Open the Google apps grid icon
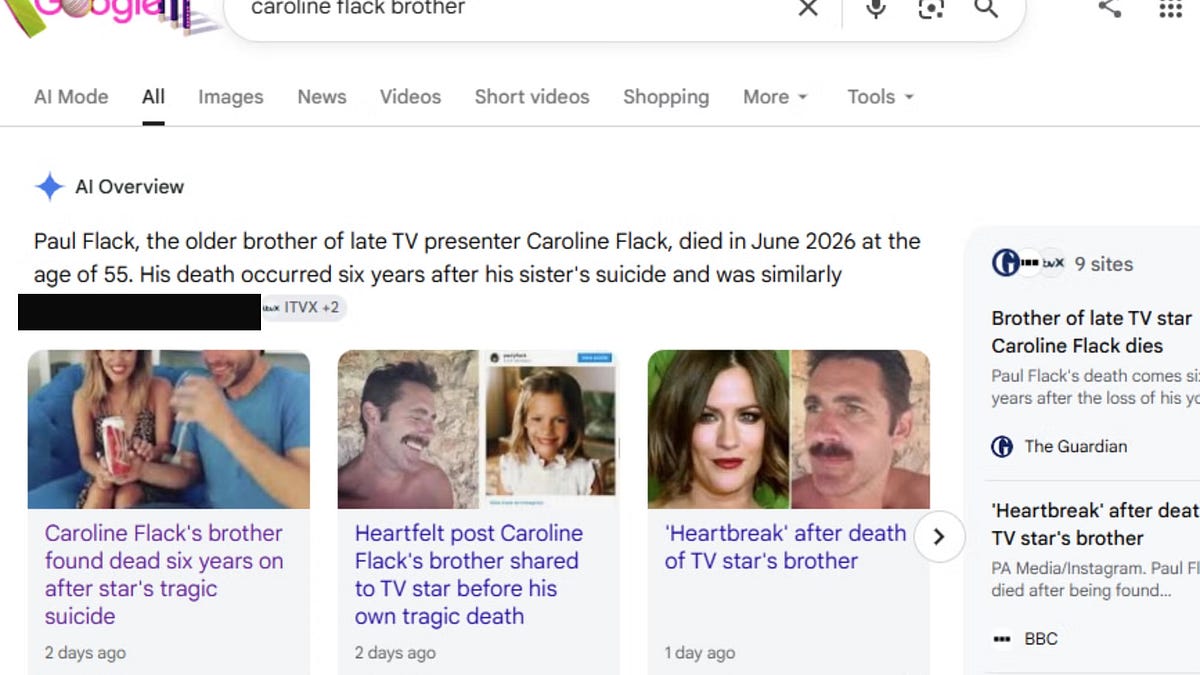The height and width of the screenshot is (675, 1200). click(1170, 8)
